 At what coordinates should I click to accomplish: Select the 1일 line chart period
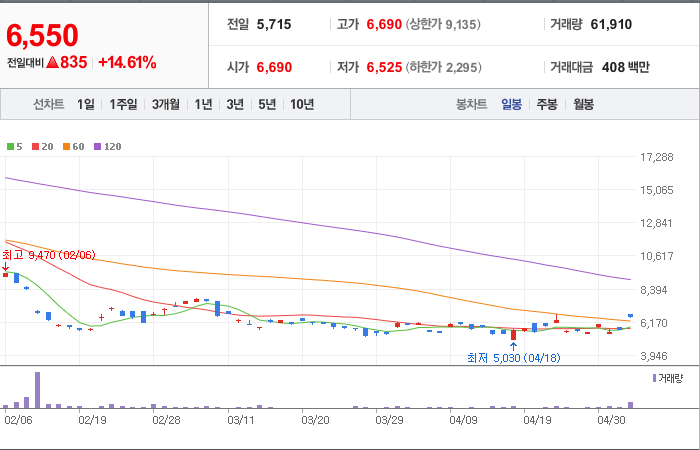(86, 104)
